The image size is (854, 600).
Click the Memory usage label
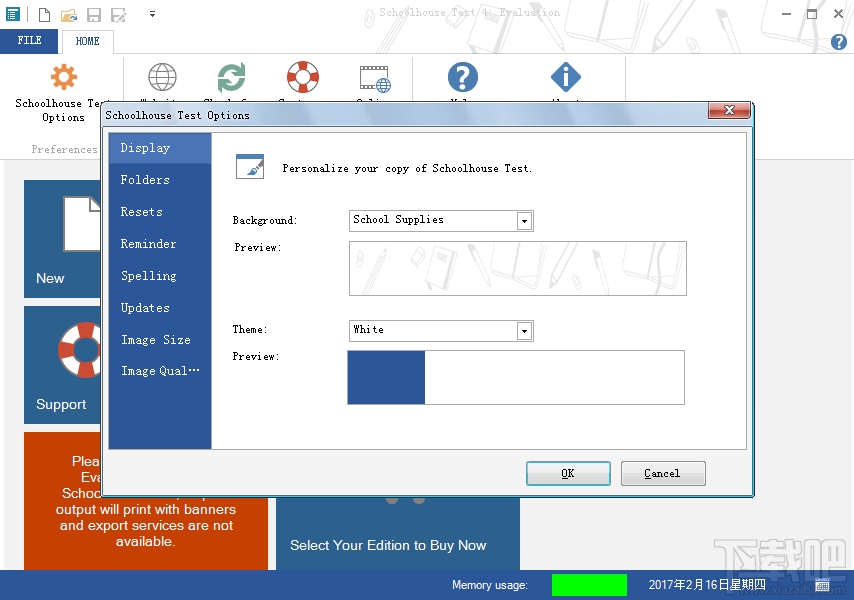(x=490, y=585)
